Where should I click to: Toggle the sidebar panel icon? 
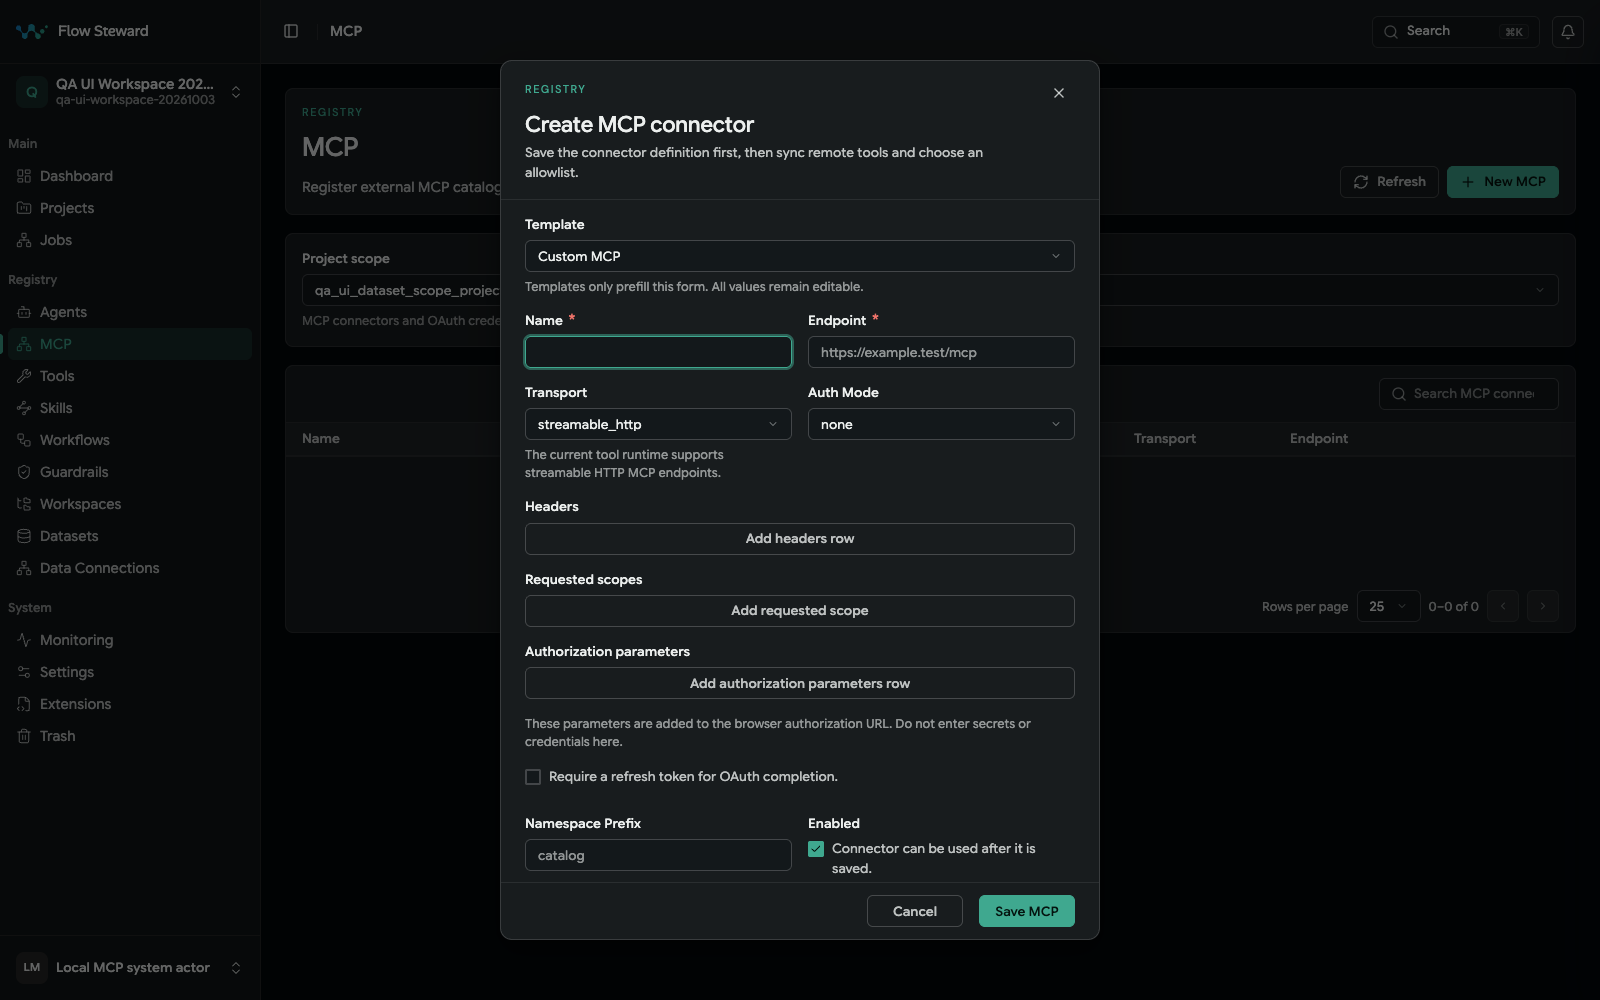click(291, 31)
